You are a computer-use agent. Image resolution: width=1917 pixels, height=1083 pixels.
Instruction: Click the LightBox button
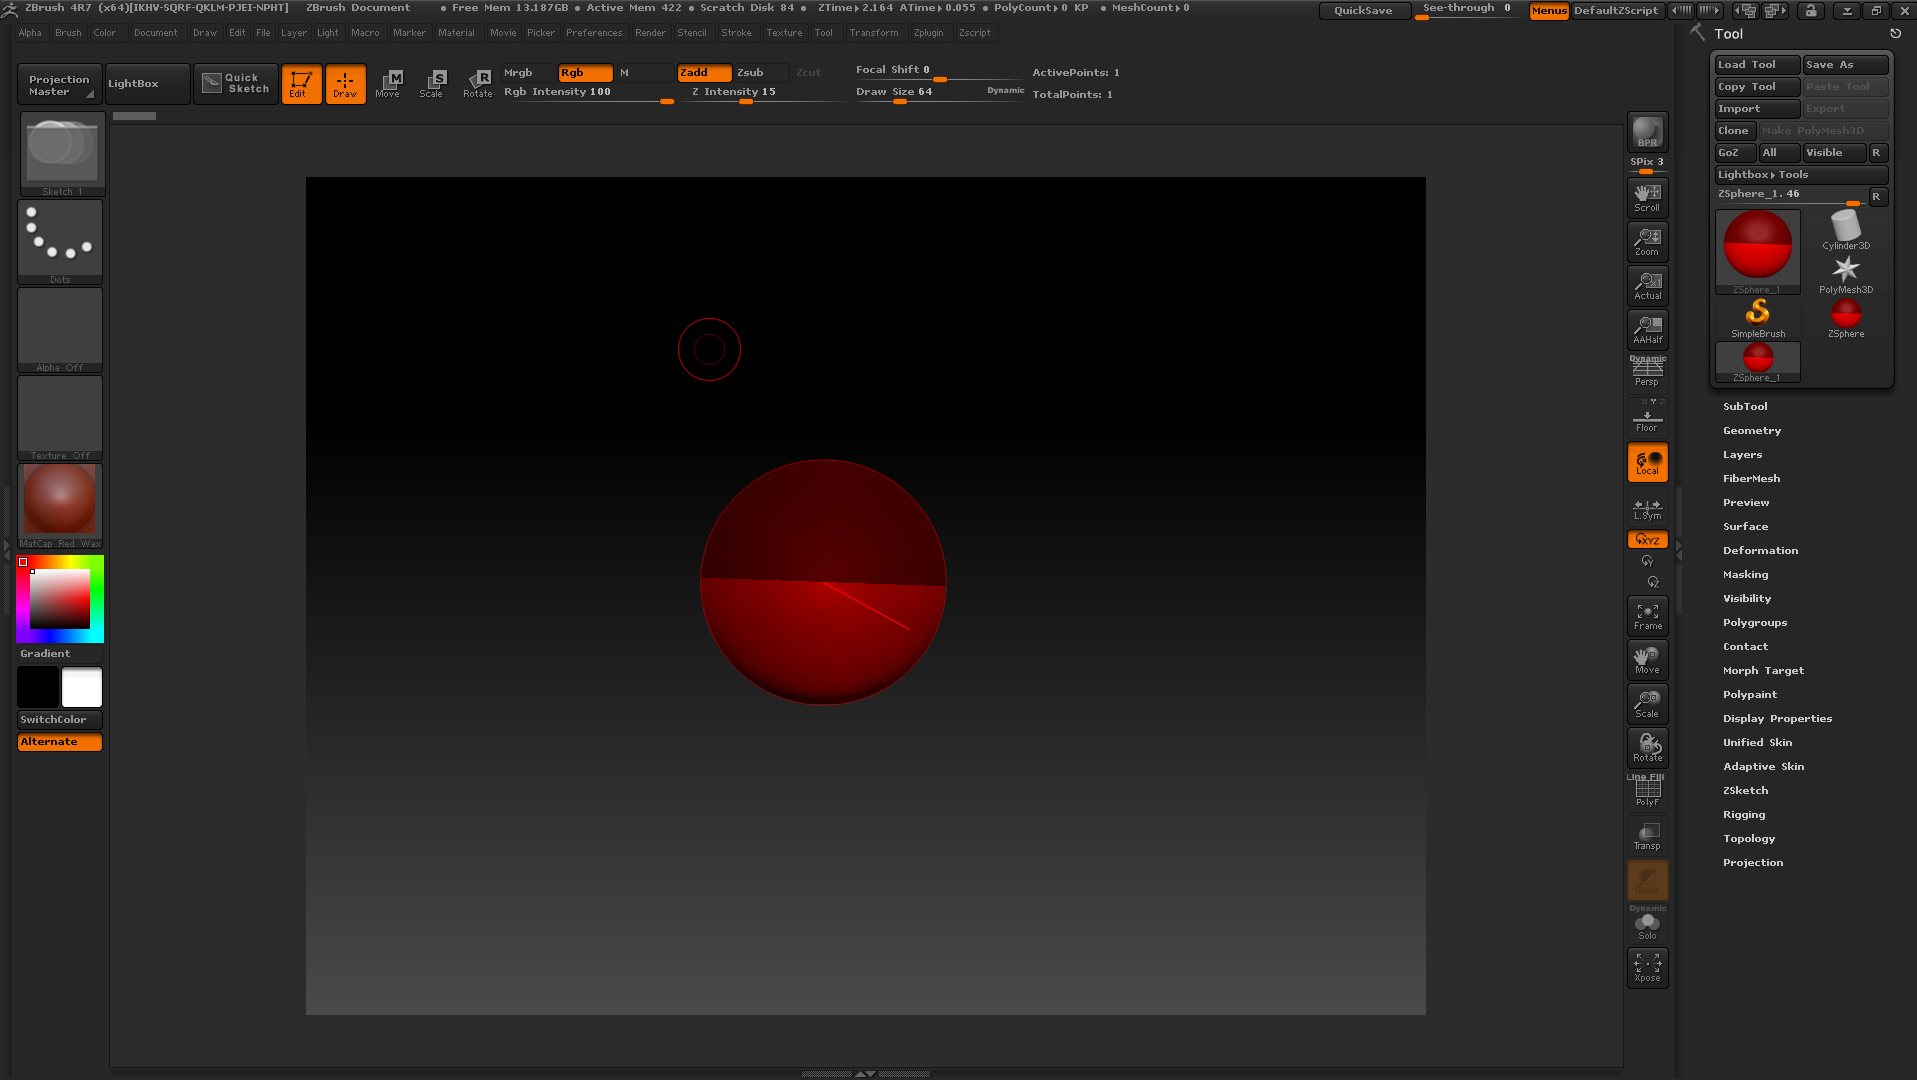tap(148, 84)
